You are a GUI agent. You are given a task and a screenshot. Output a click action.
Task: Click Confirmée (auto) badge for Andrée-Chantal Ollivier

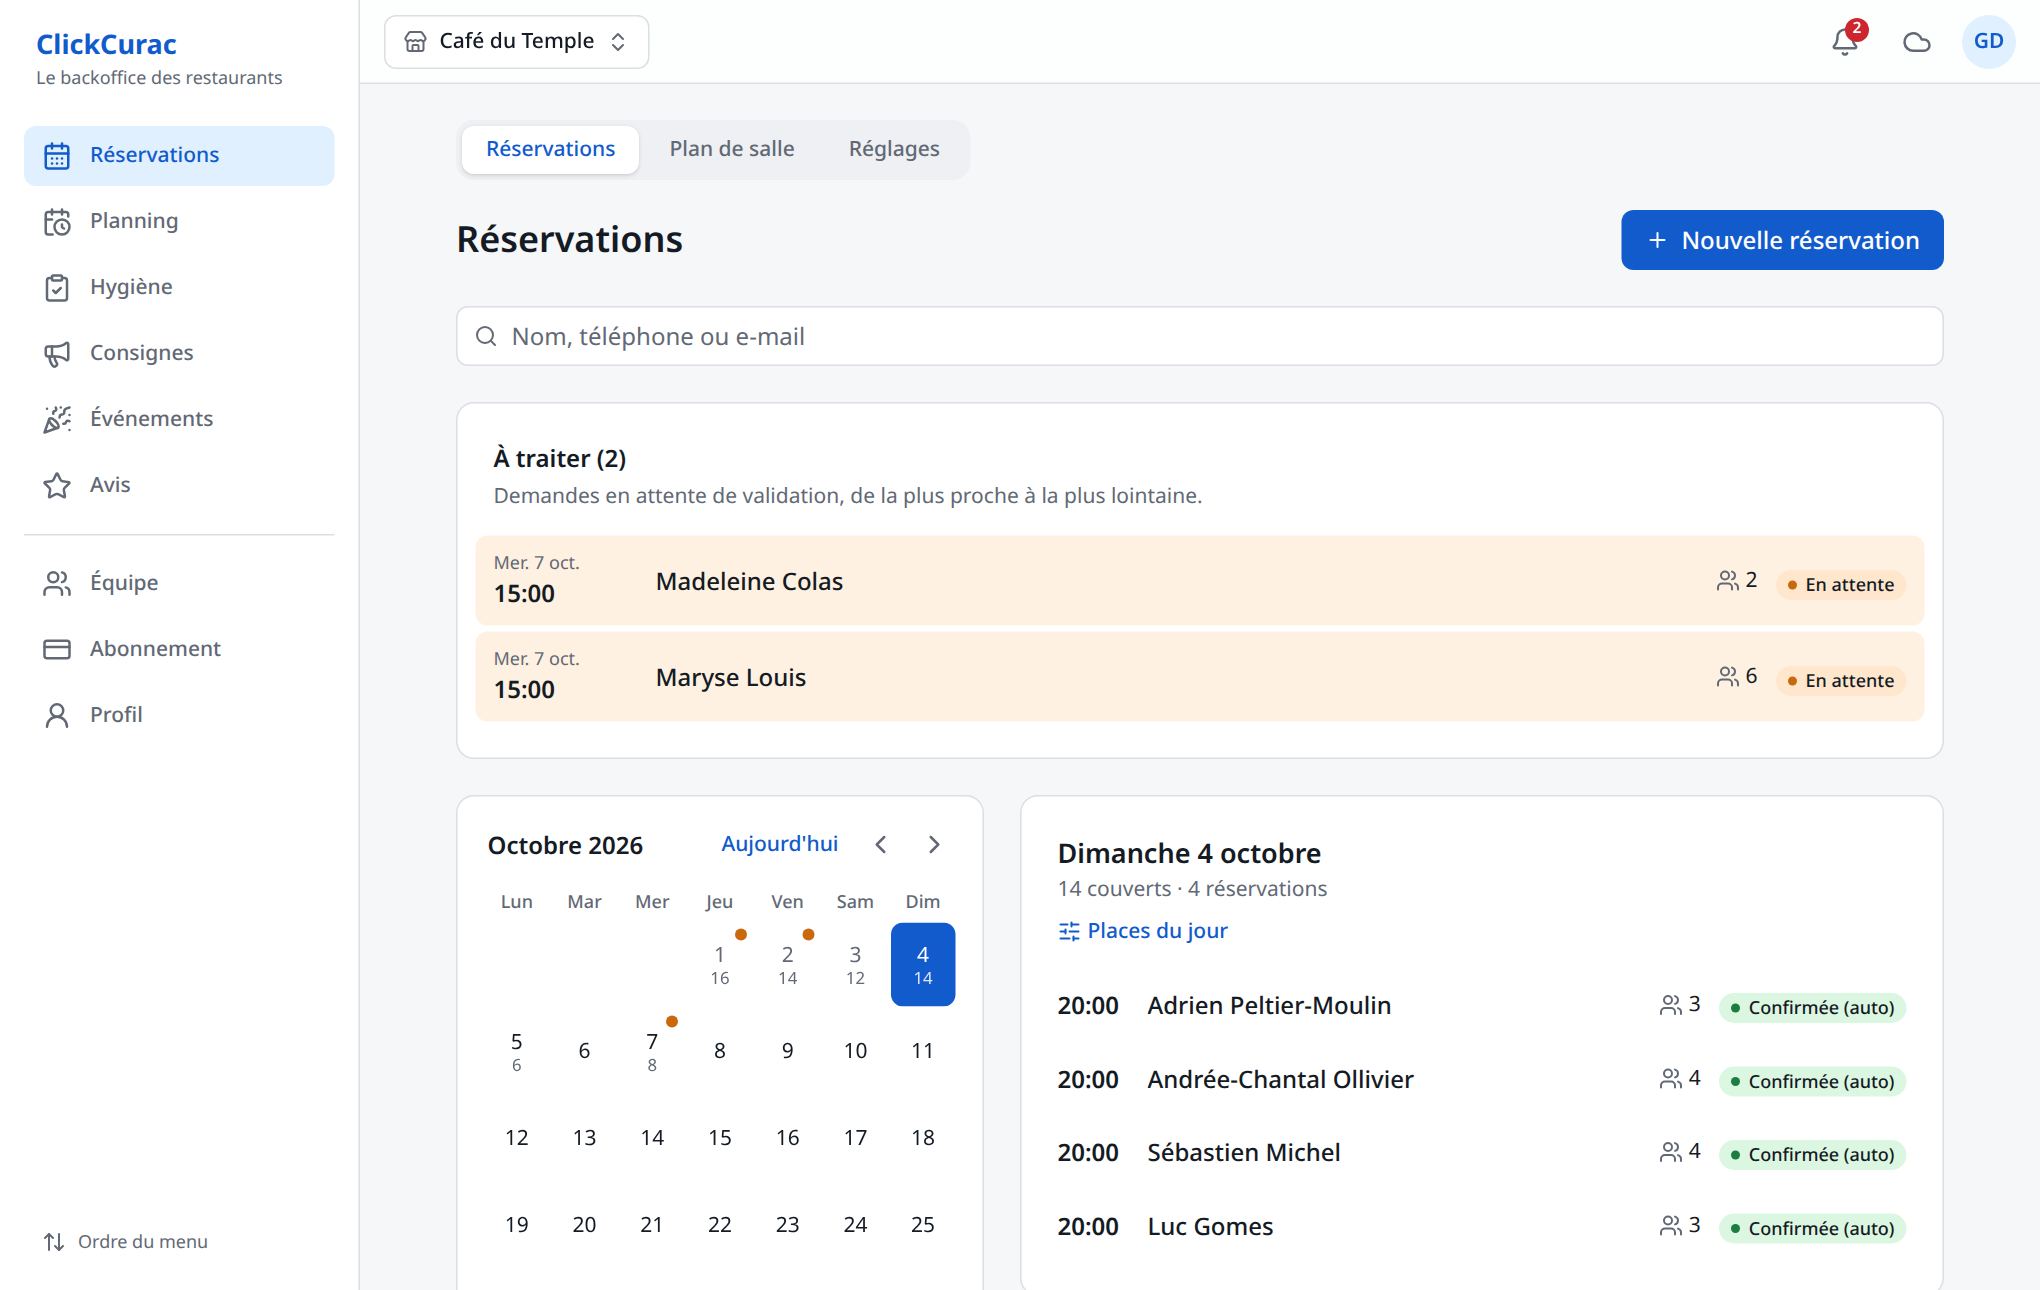(1812, 1082)
